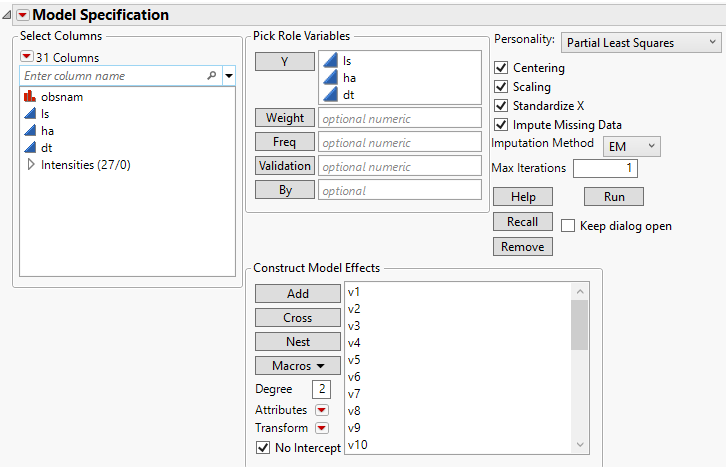Open the Macros menu button
This screenshot has height=467, width=726.
click(x=298, y=366)
